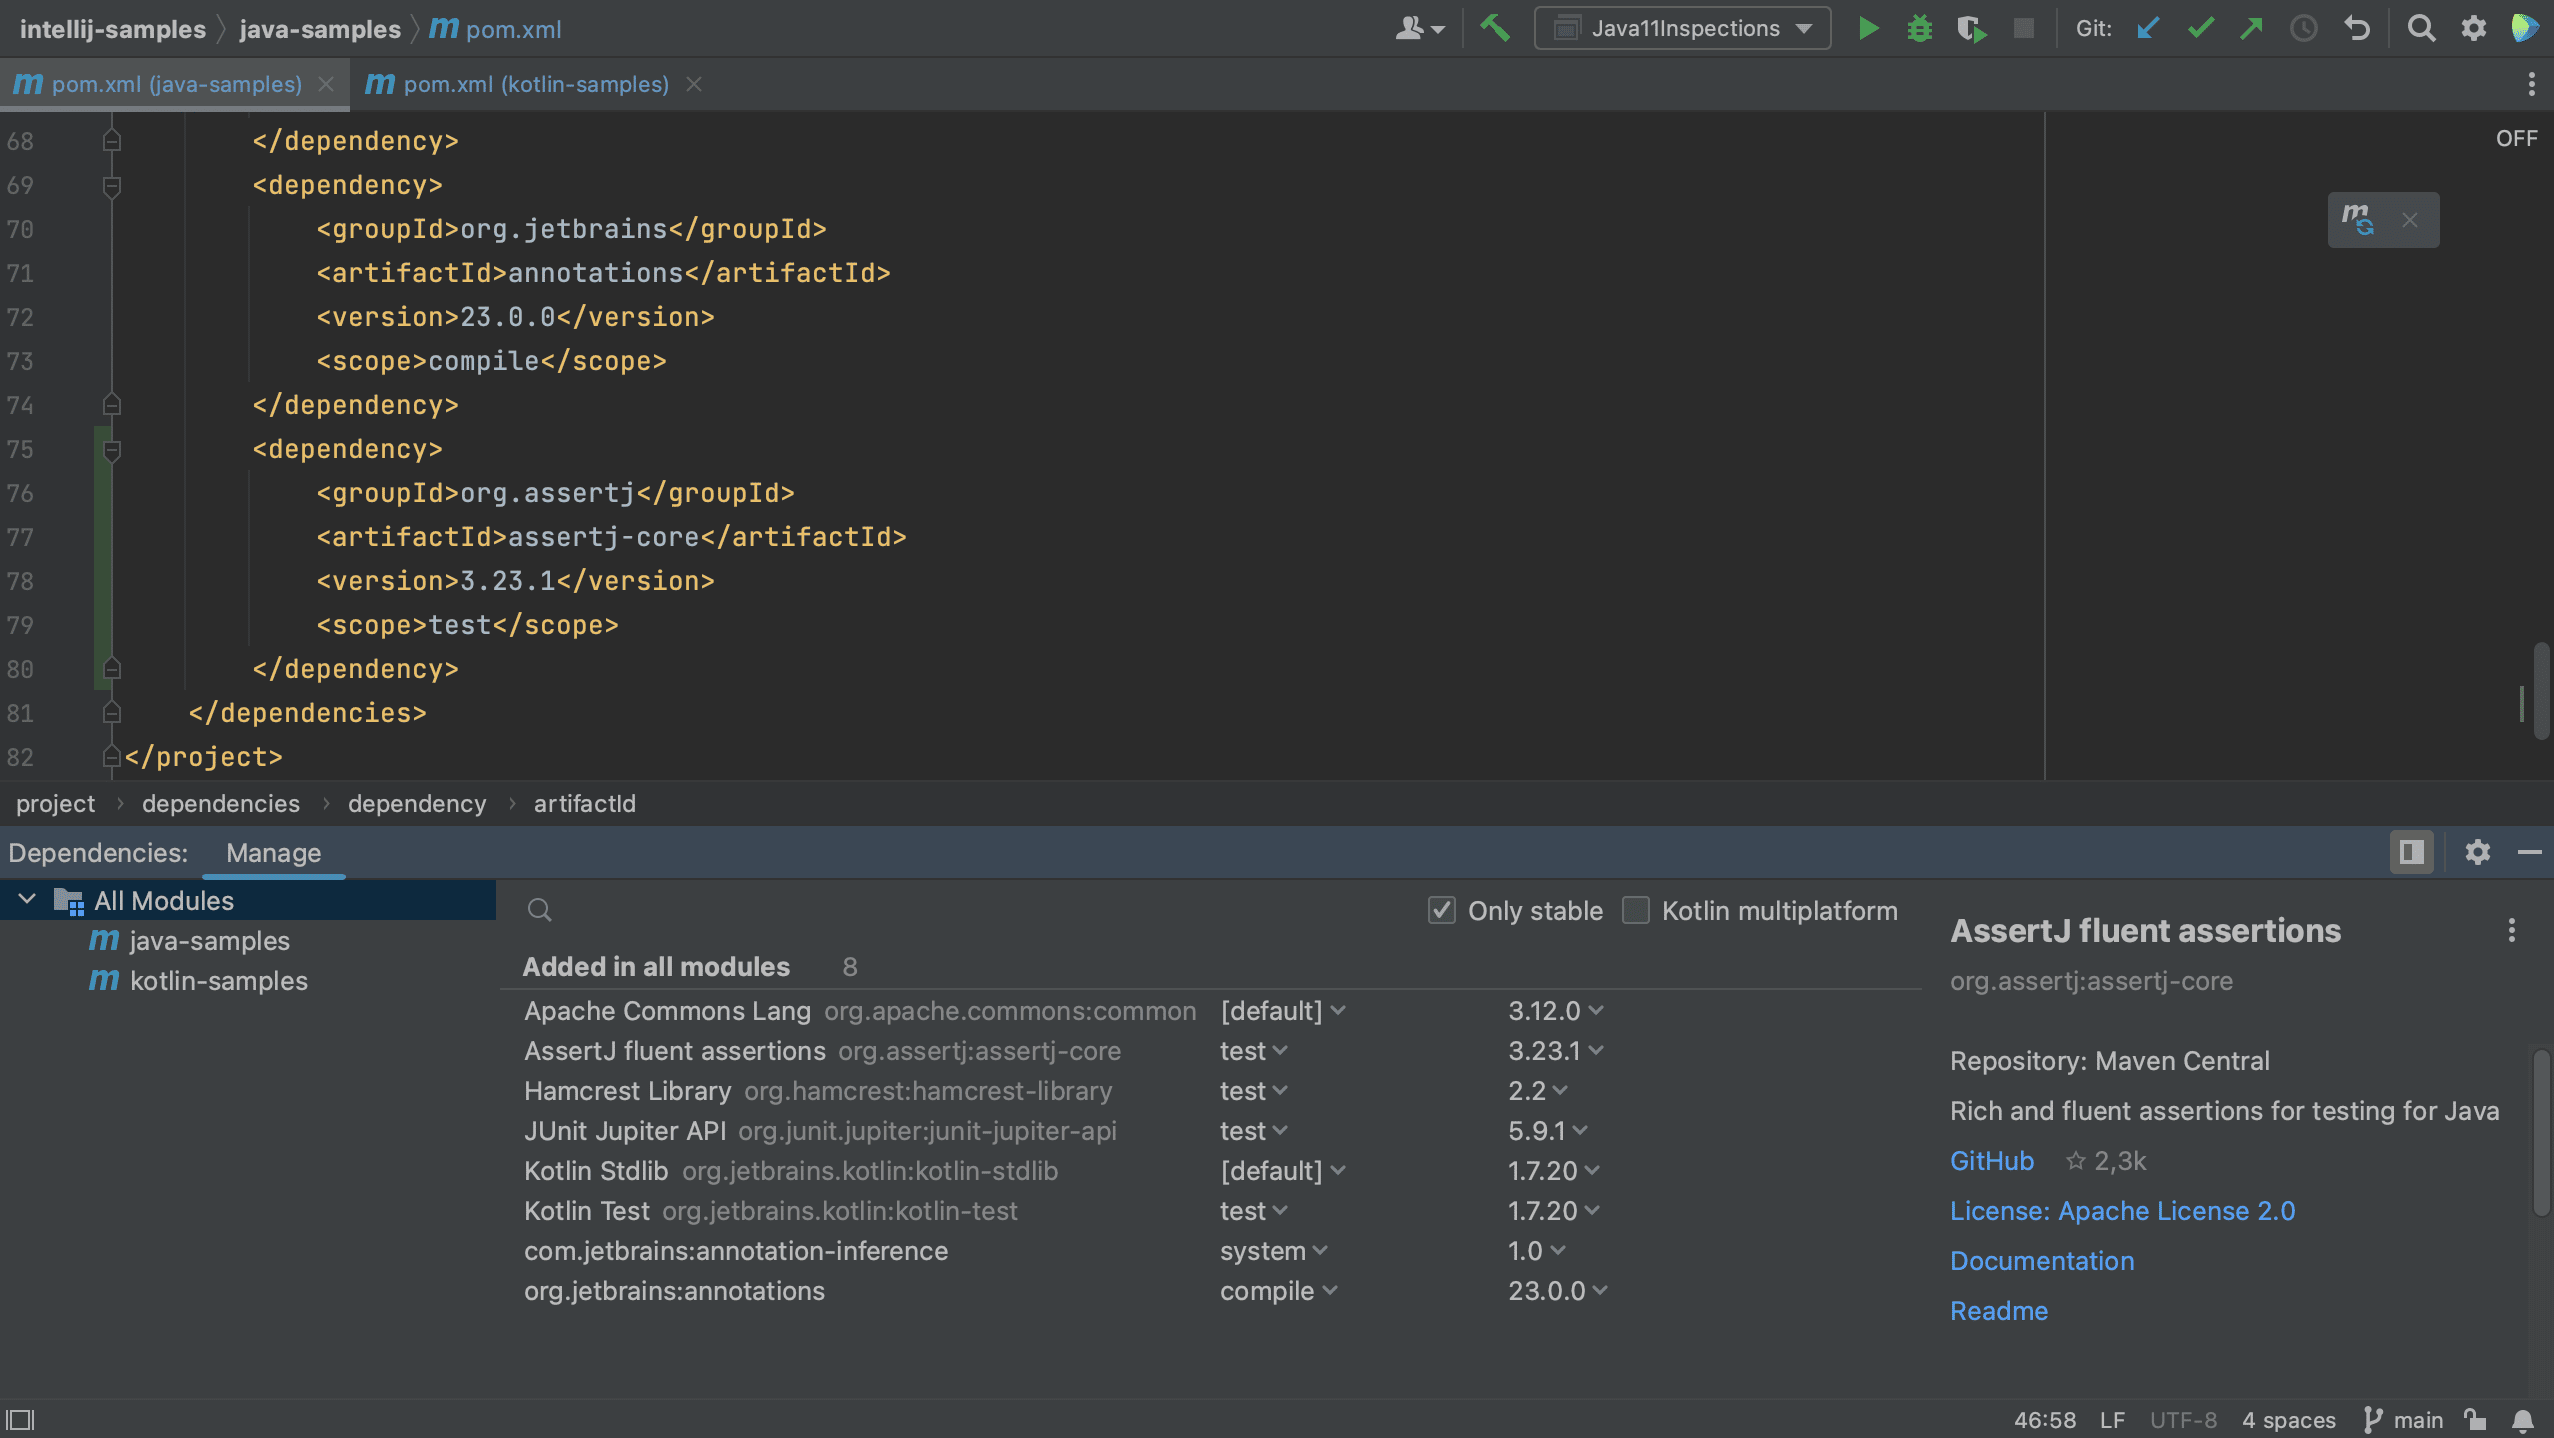Commit changes via the Git checkmark icon

point(2199,28)
